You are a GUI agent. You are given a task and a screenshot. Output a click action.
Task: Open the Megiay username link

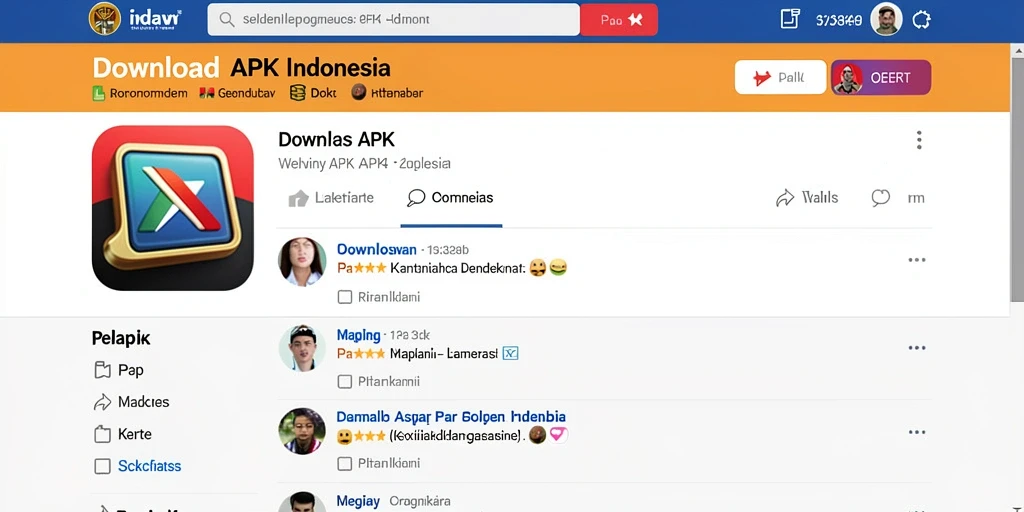tap(359, 502)
